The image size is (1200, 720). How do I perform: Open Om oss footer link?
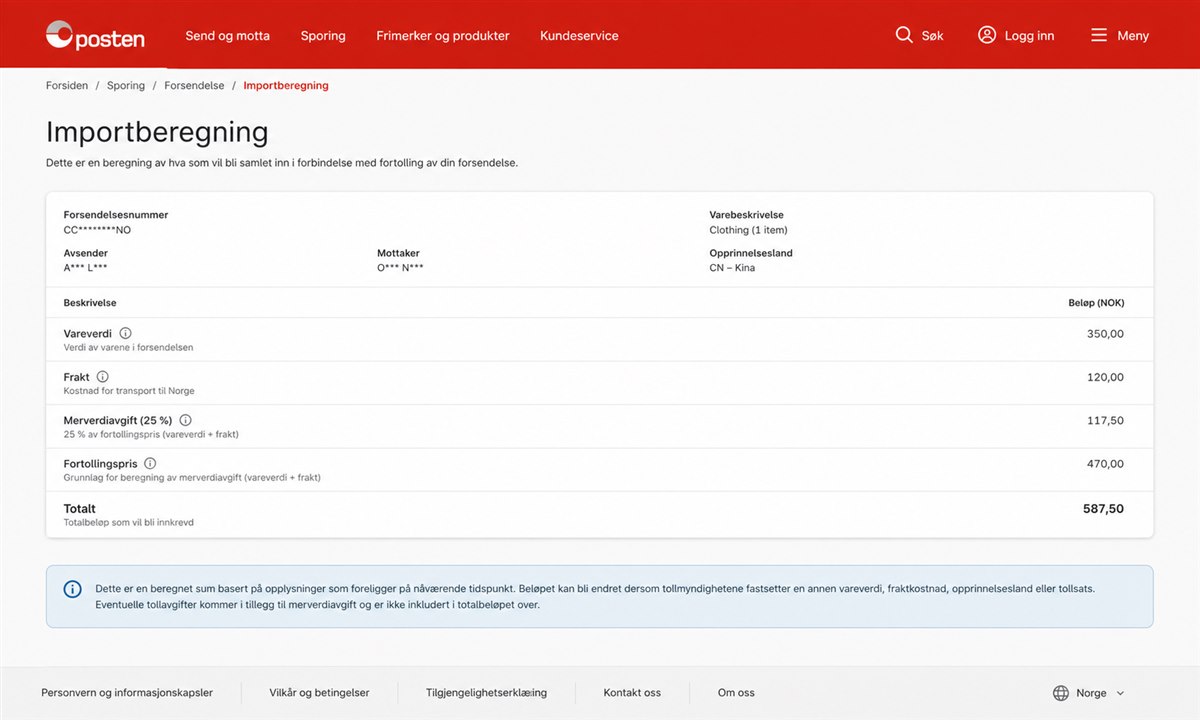[736, 693]
